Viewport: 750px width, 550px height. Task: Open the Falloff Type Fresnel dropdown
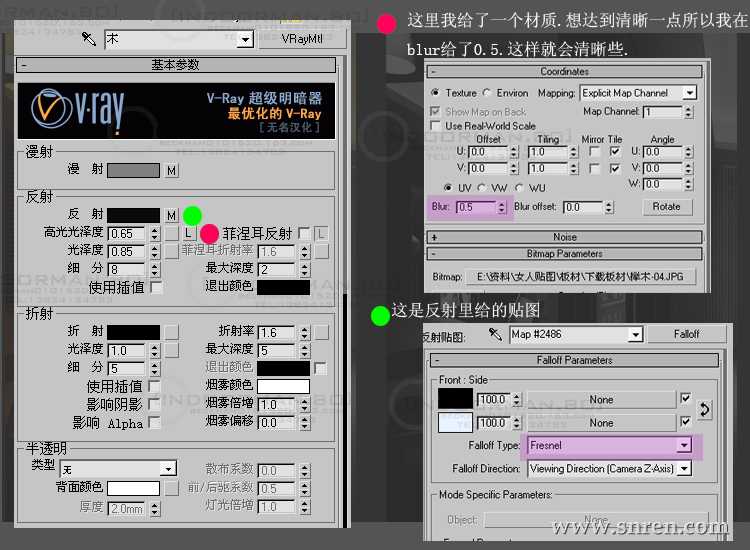pos(684,445)
